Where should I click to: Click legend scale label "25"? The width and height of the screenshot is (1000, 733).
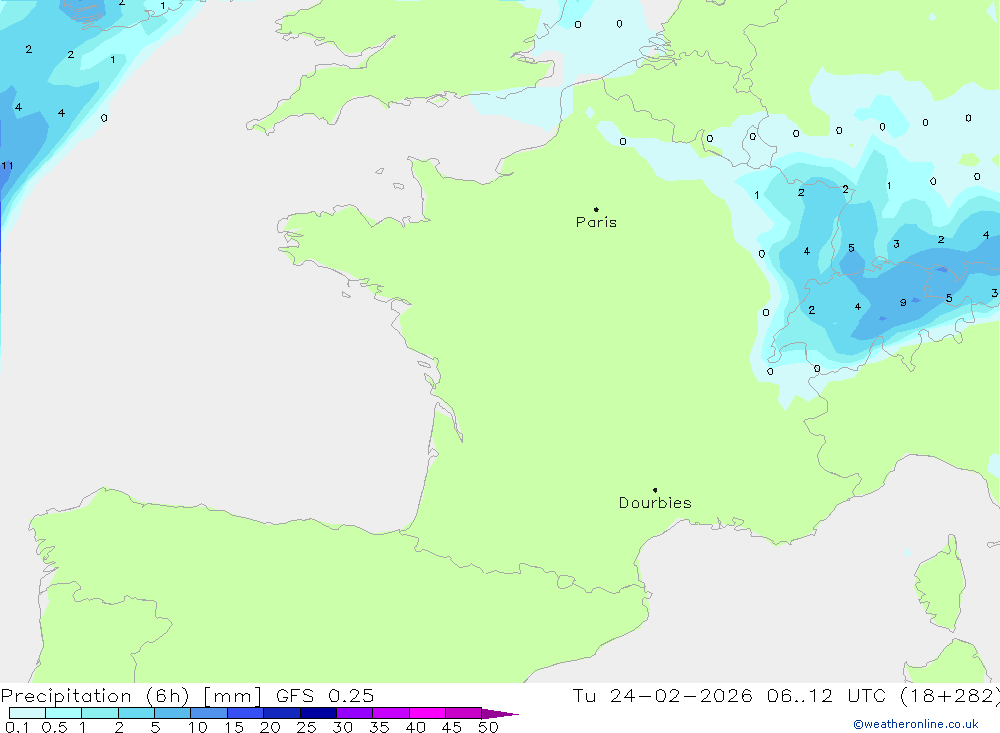306,727
